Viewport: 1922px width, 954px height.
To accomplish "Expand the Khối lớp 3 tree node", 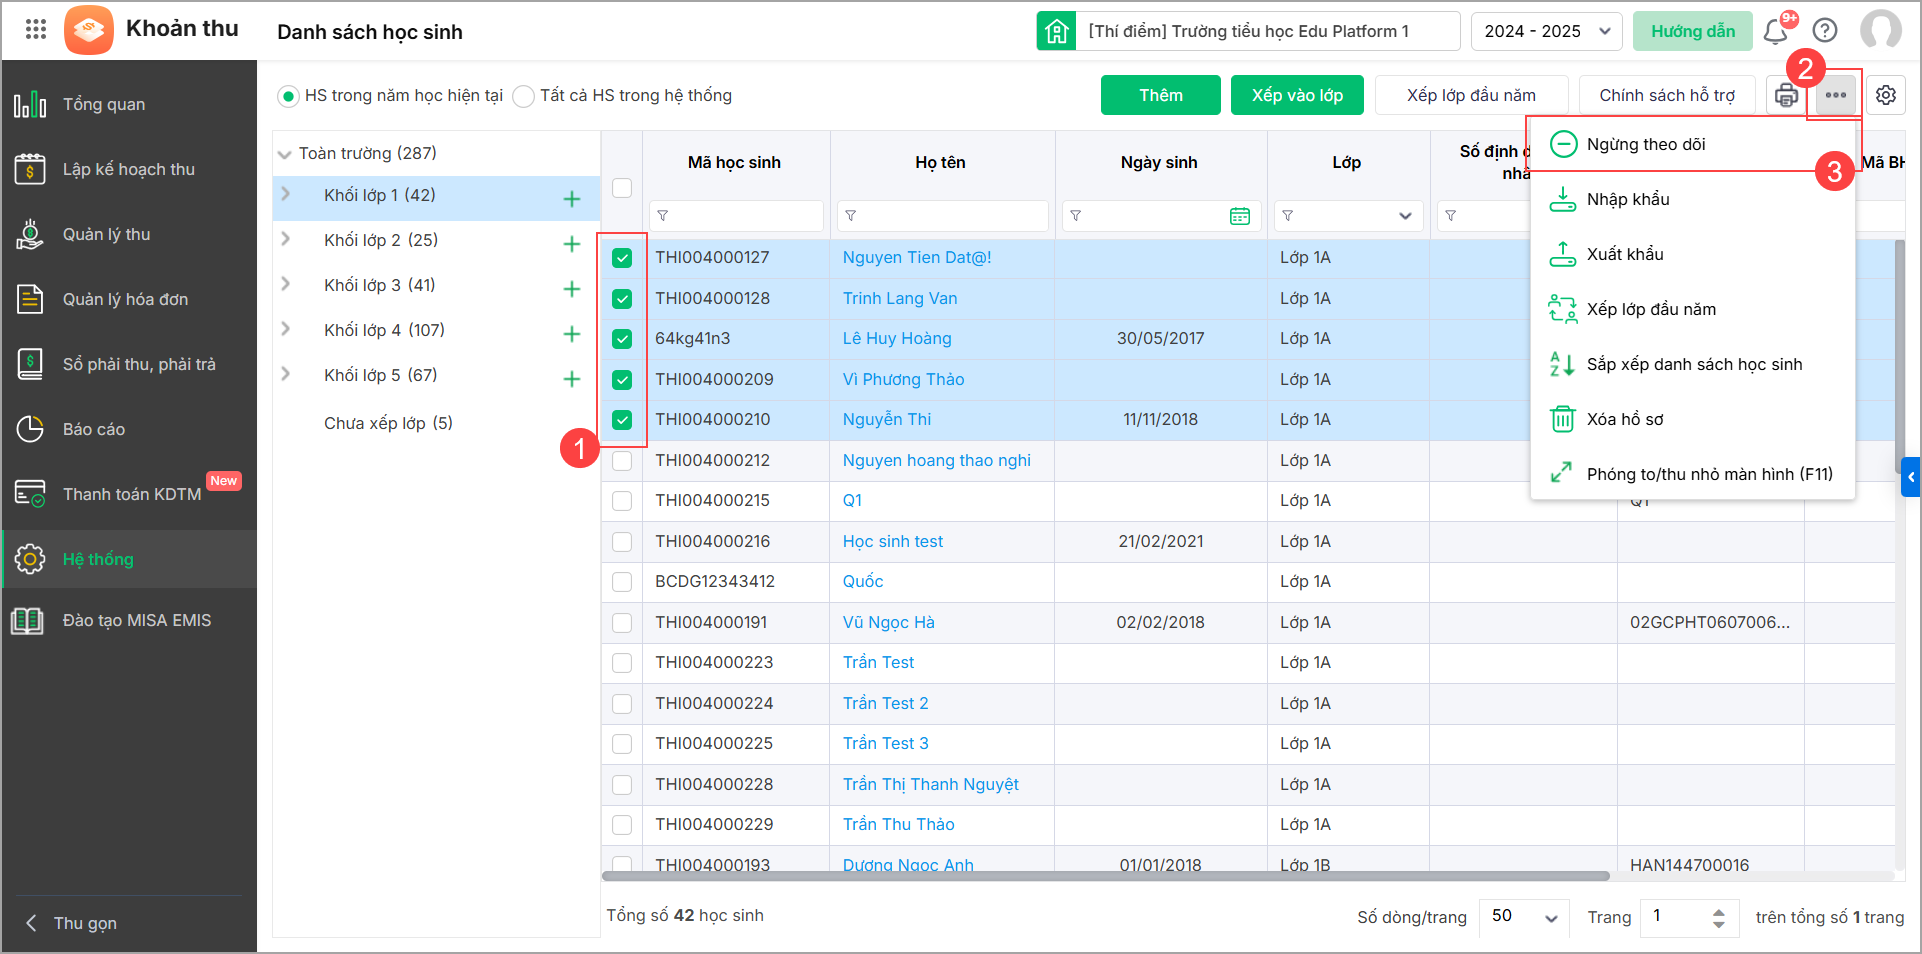I will pyautogui.click(x=286, y=285).
